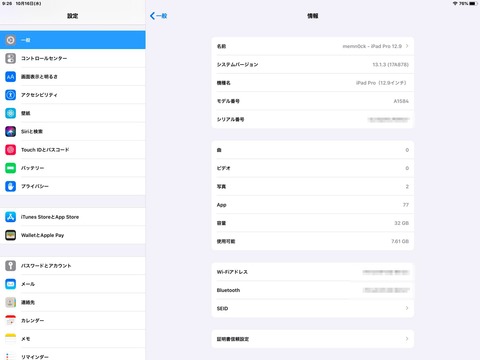Select the システムバージョン label
This screenshot has width=480, height=360.
[x=237, y=64]
